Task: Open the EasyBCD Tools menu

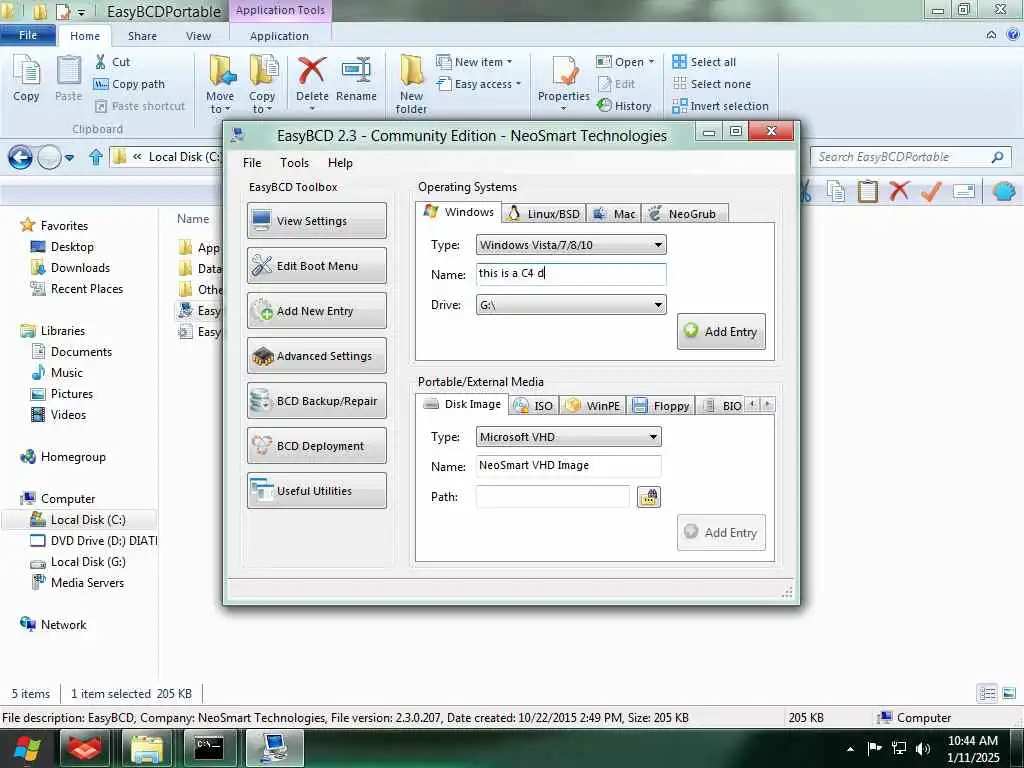Action: (295, 163)
